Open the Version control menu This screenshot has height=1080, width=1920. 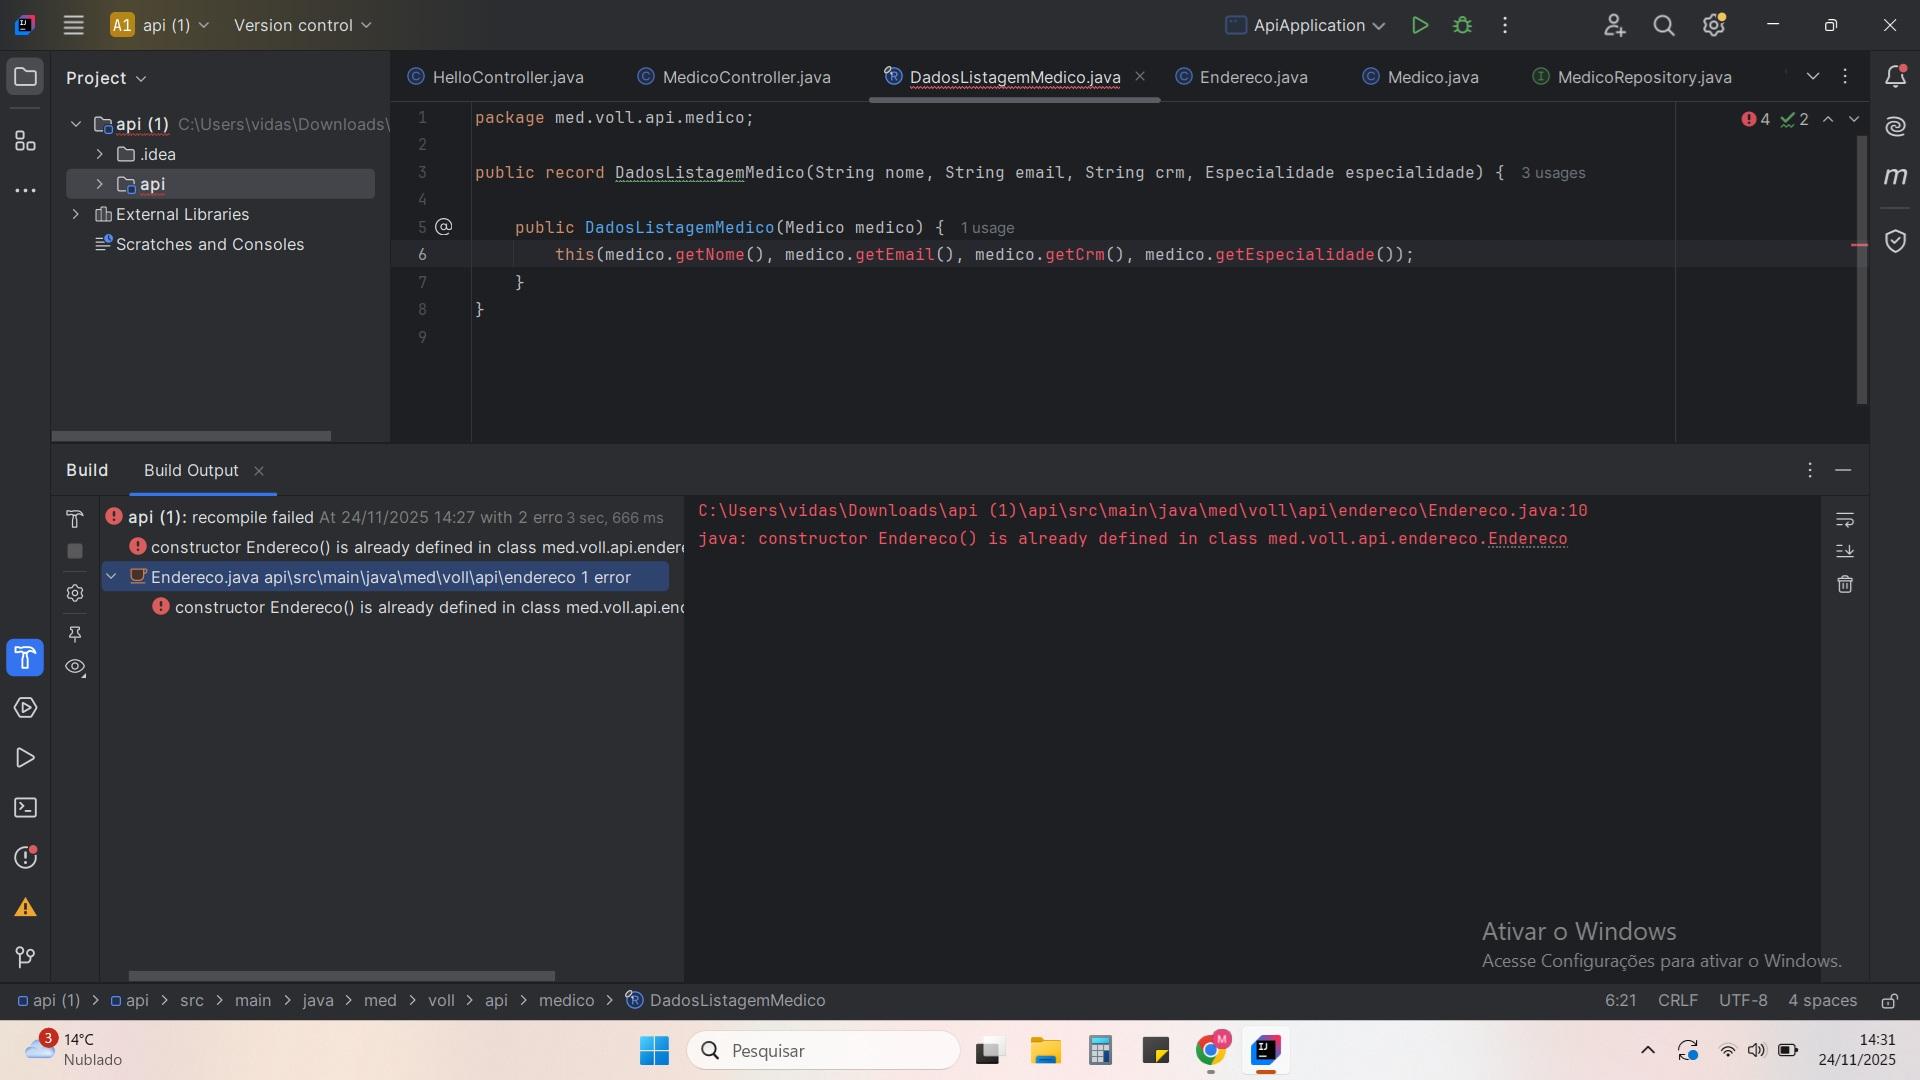302,25
